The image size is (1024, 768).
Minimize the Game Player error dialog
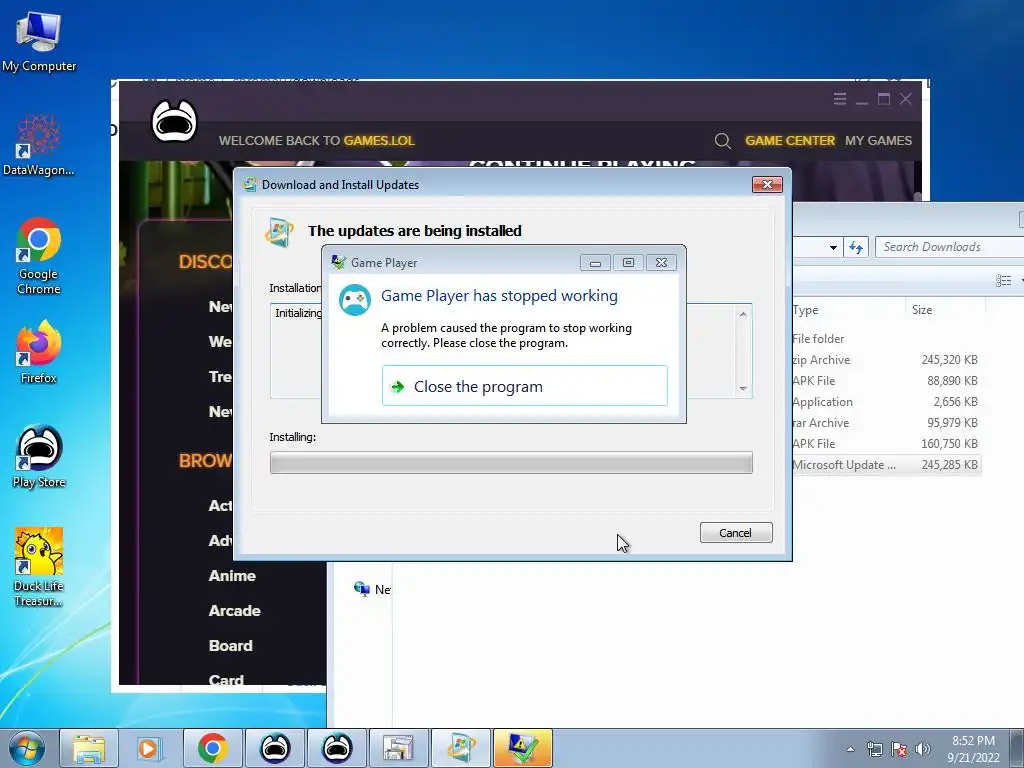click(x=595, y=263)
